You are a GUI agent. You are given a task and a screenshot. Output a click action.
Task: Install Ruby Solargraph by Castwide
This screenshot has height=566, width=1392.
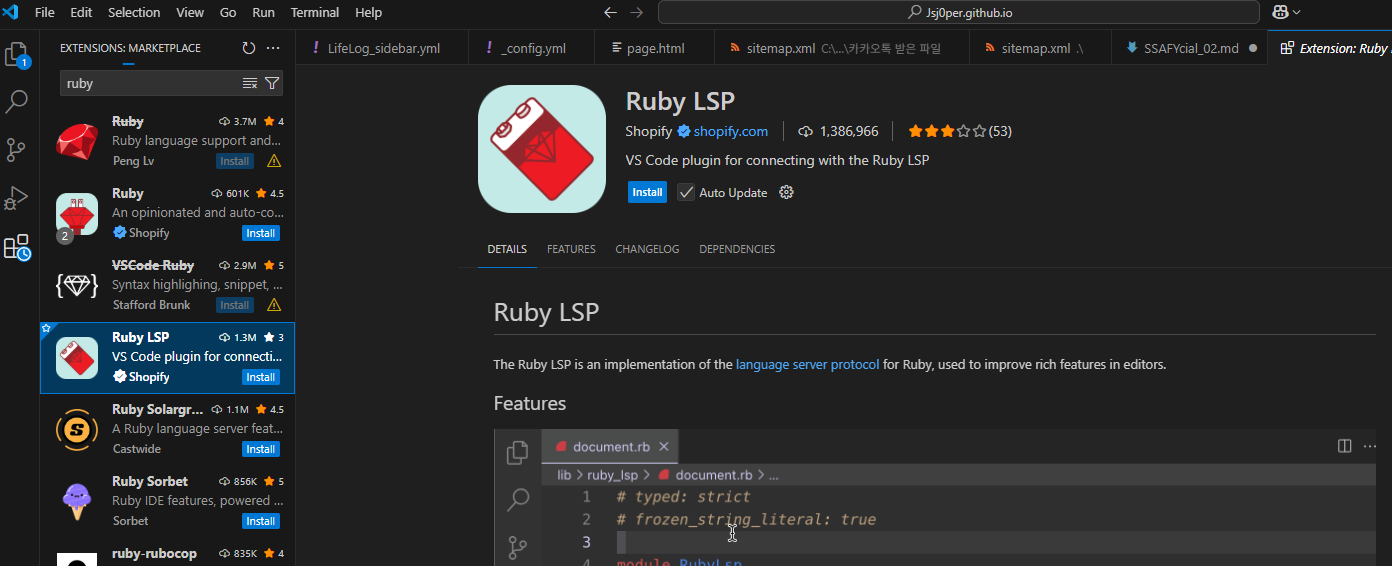click(x=261, y=449)
